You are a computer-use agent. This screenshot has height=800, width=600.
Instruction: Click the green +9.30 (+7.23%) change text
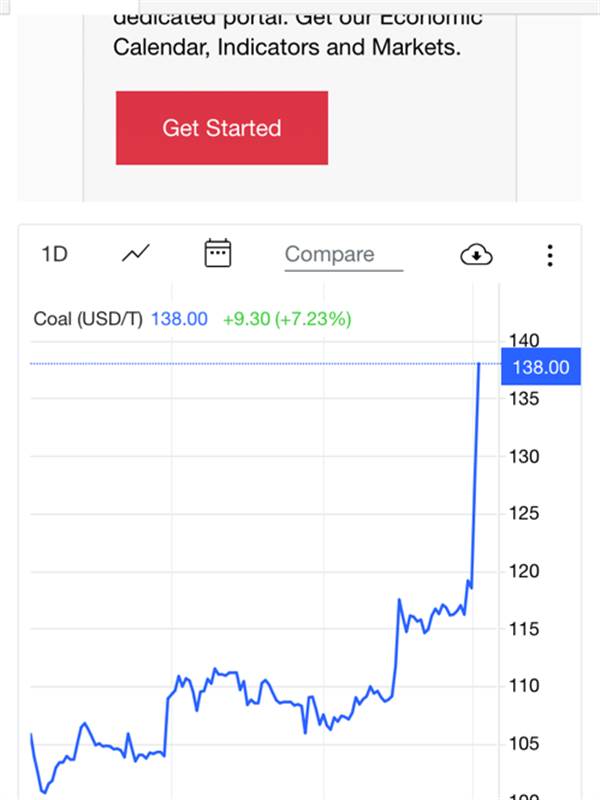(287, 319)
